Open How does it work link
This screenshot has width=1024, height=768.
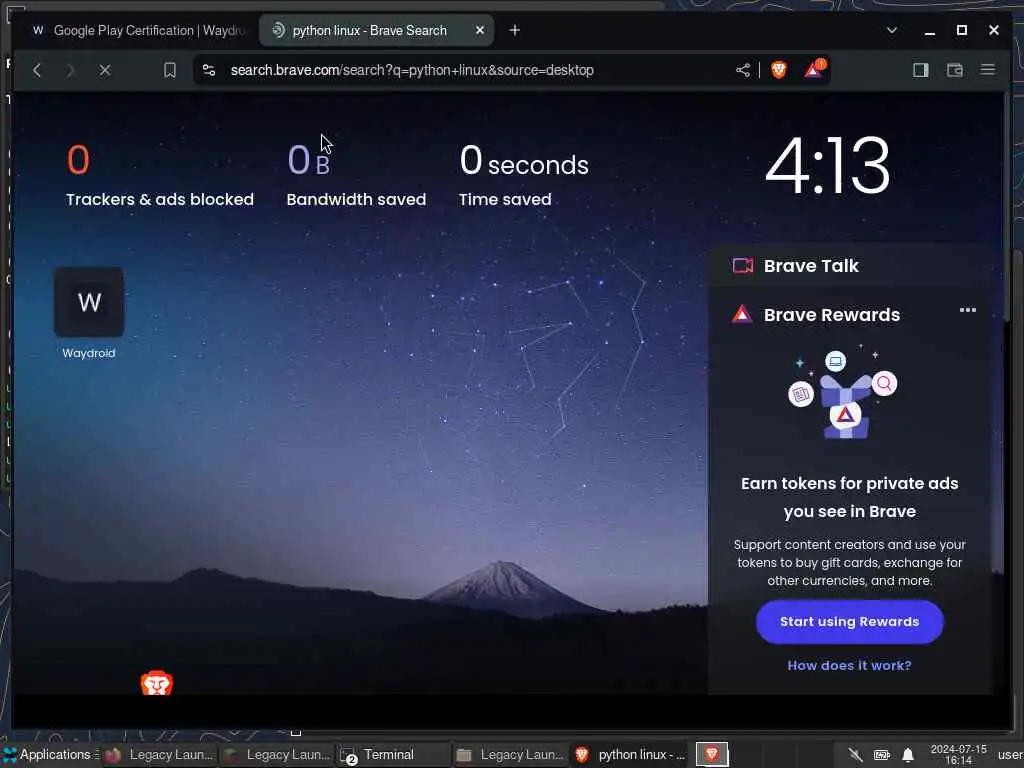[x=850, y=665]
